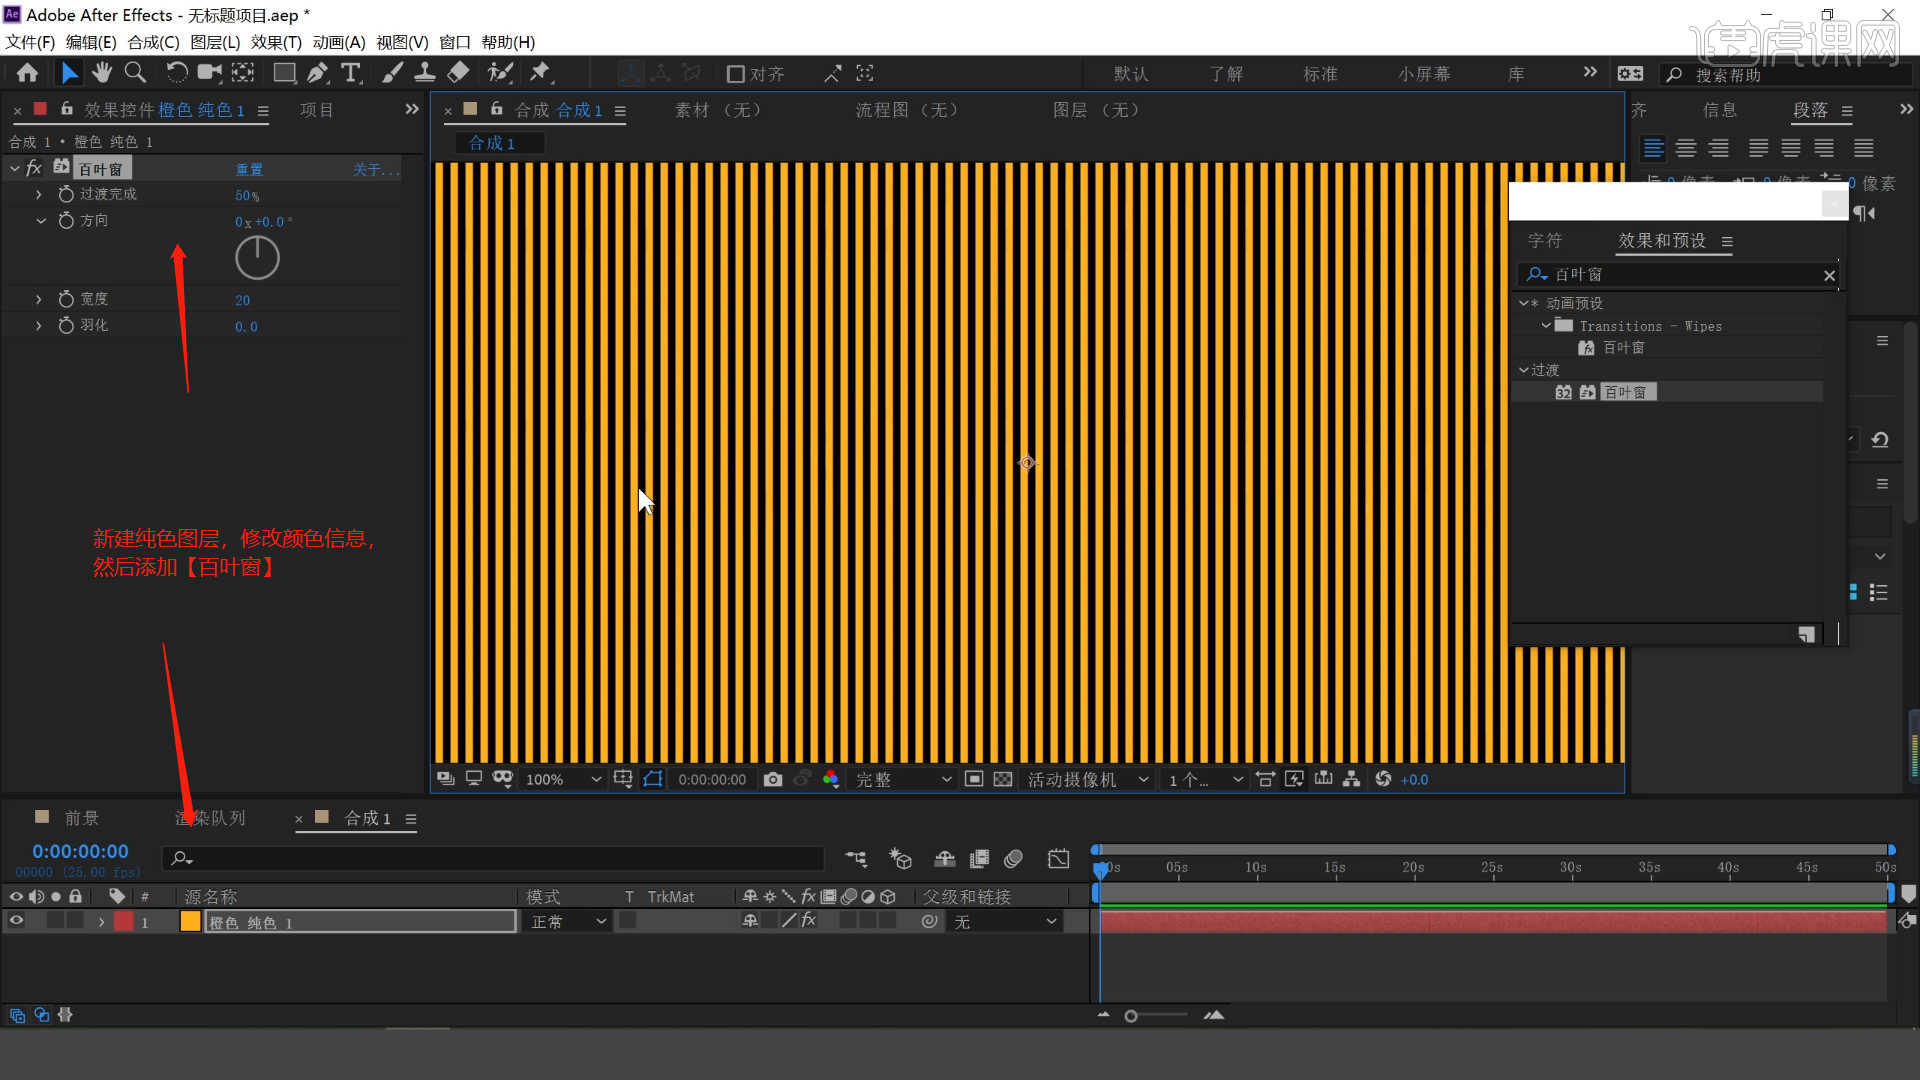
Task: Enable frame blending icon in timeline
Action: (x=979, y=859)
